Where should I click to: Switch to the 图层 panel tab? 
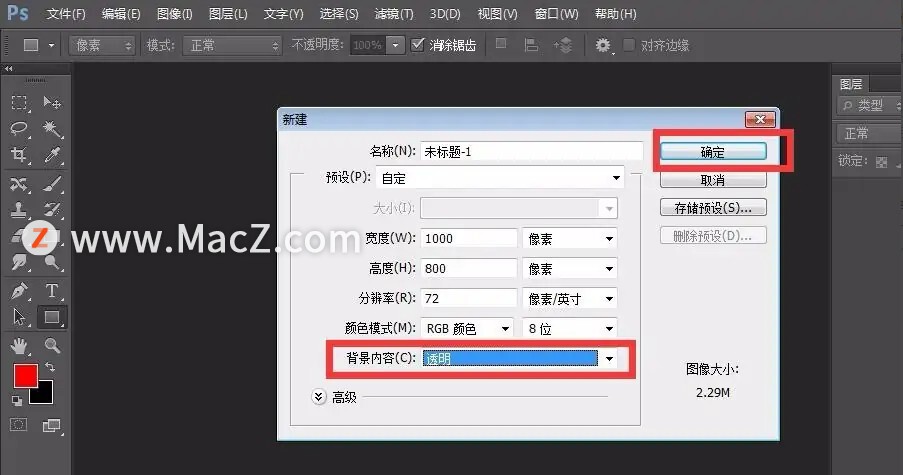(x=851, y=84)
